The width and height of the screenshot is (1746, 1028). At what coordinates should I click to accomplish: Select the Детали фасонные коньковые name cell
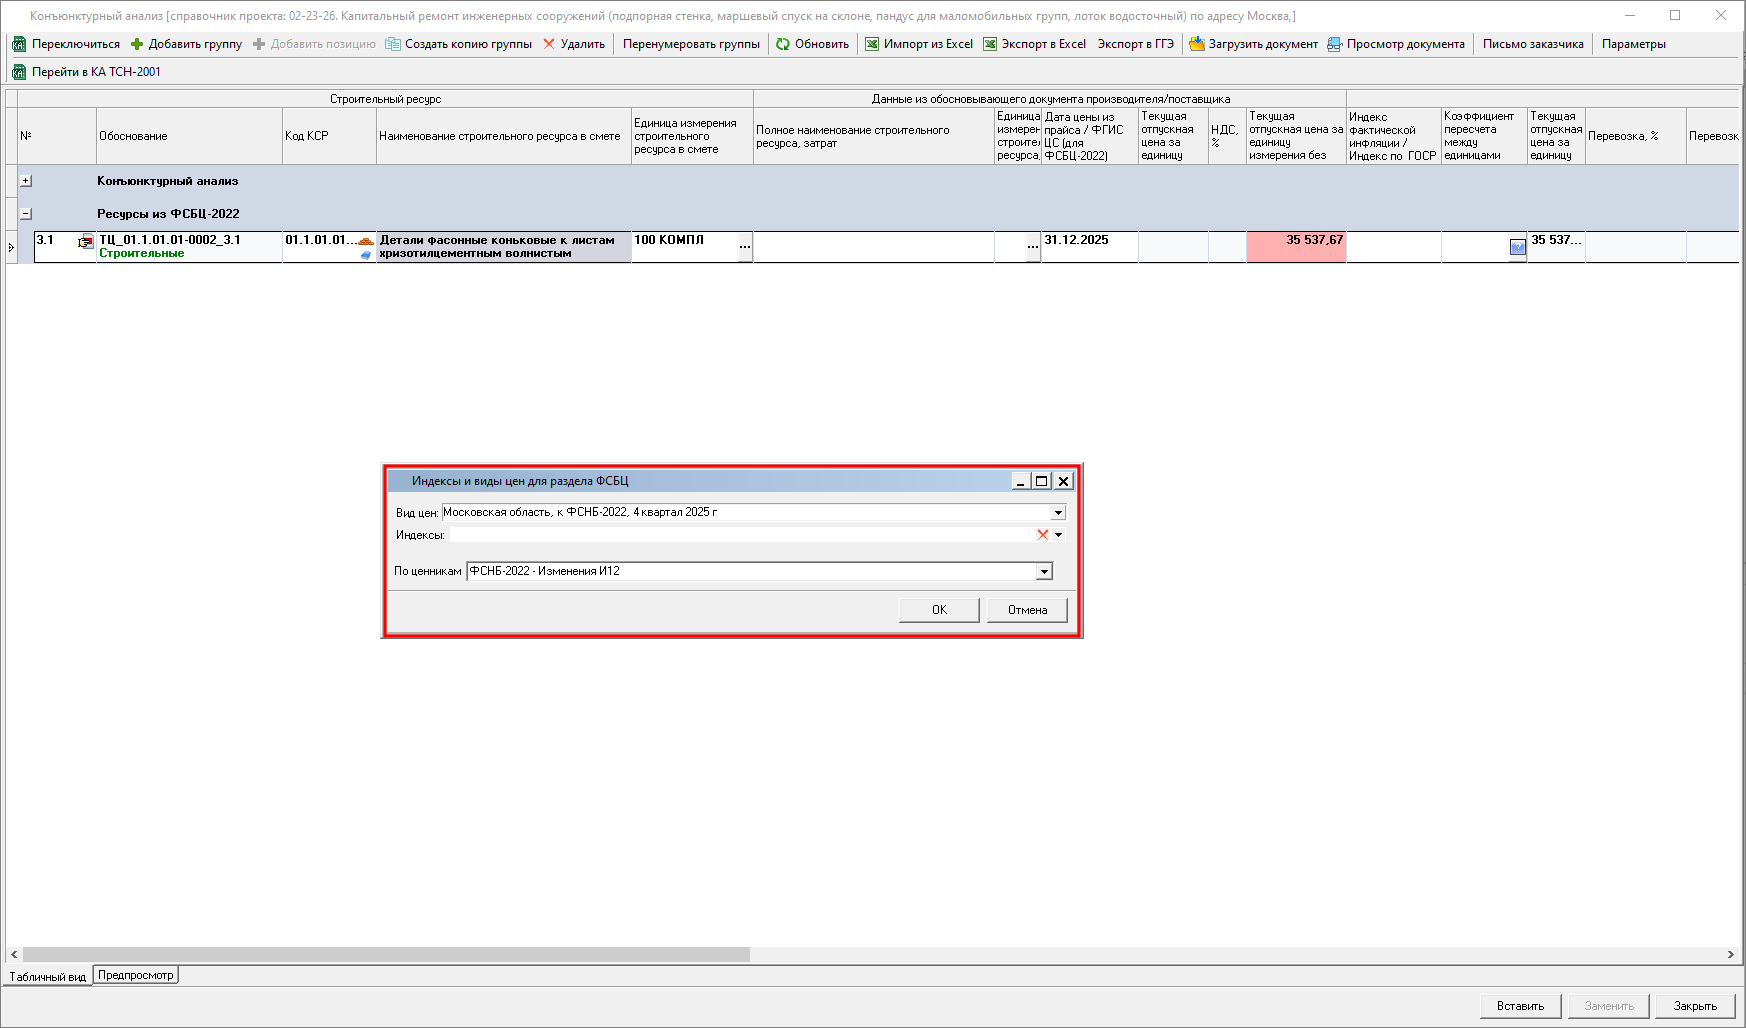[504, 247]
